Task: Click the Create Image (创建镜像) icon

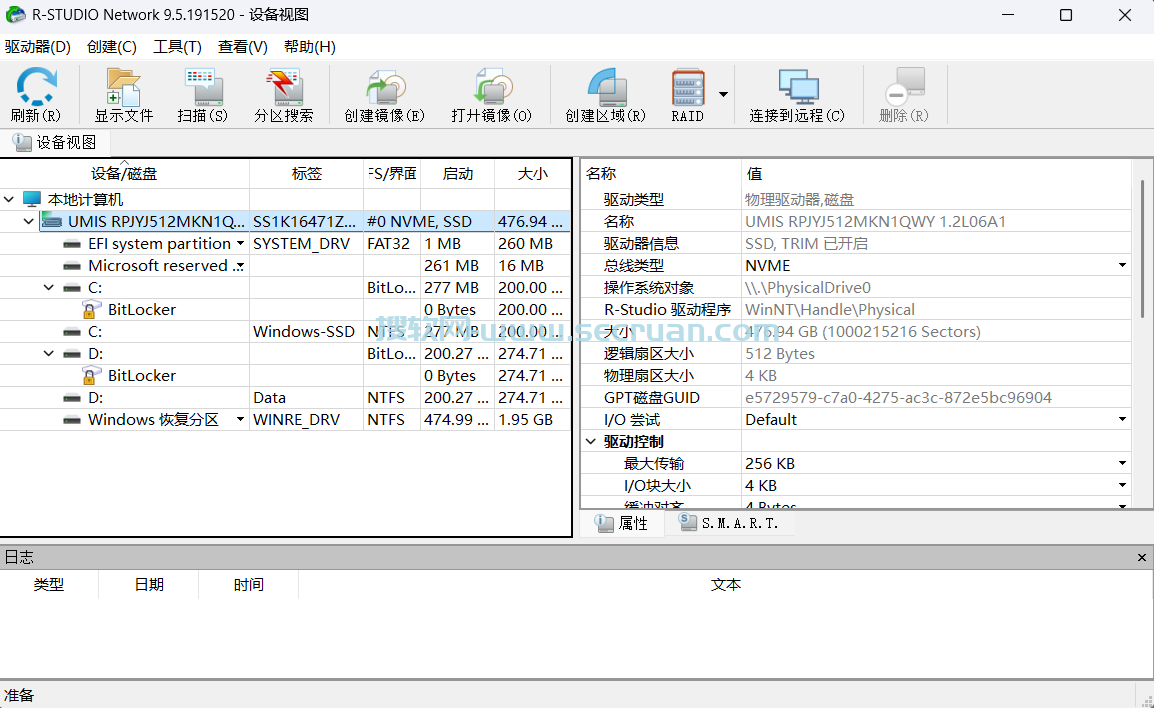Action: click(385, 87)
